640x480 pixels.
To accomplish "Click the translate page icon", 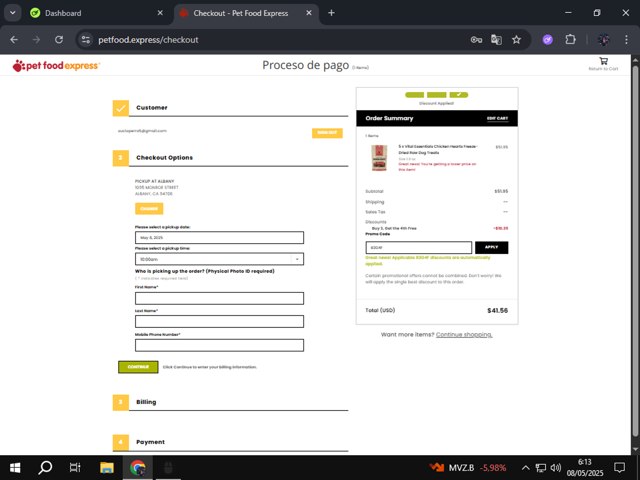I will 496,40.
